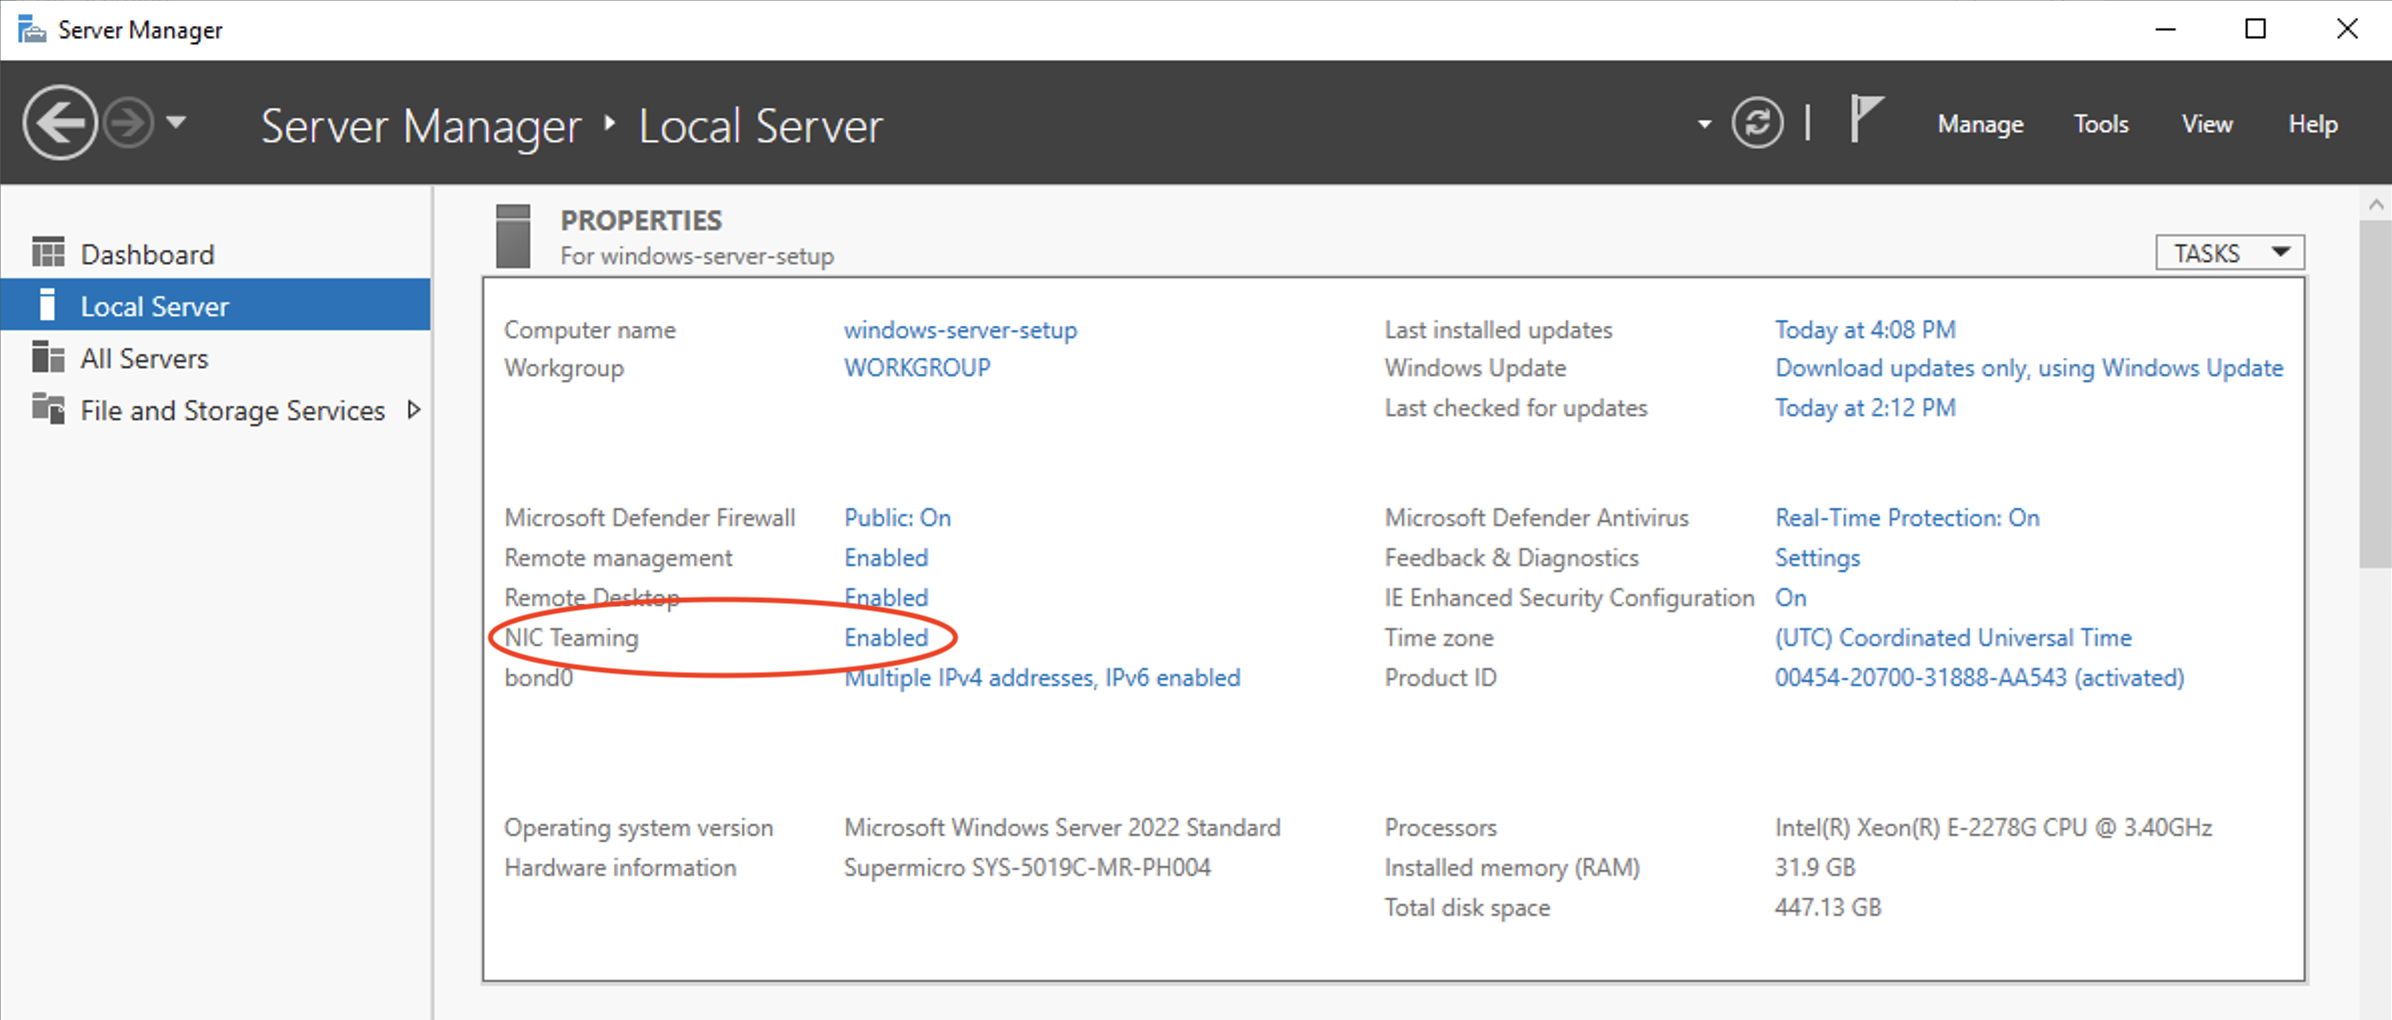This screenshot has height=1020, width=2392.
Task: Expand File and Storage Services arrow
Action: (x=413, y=410)
